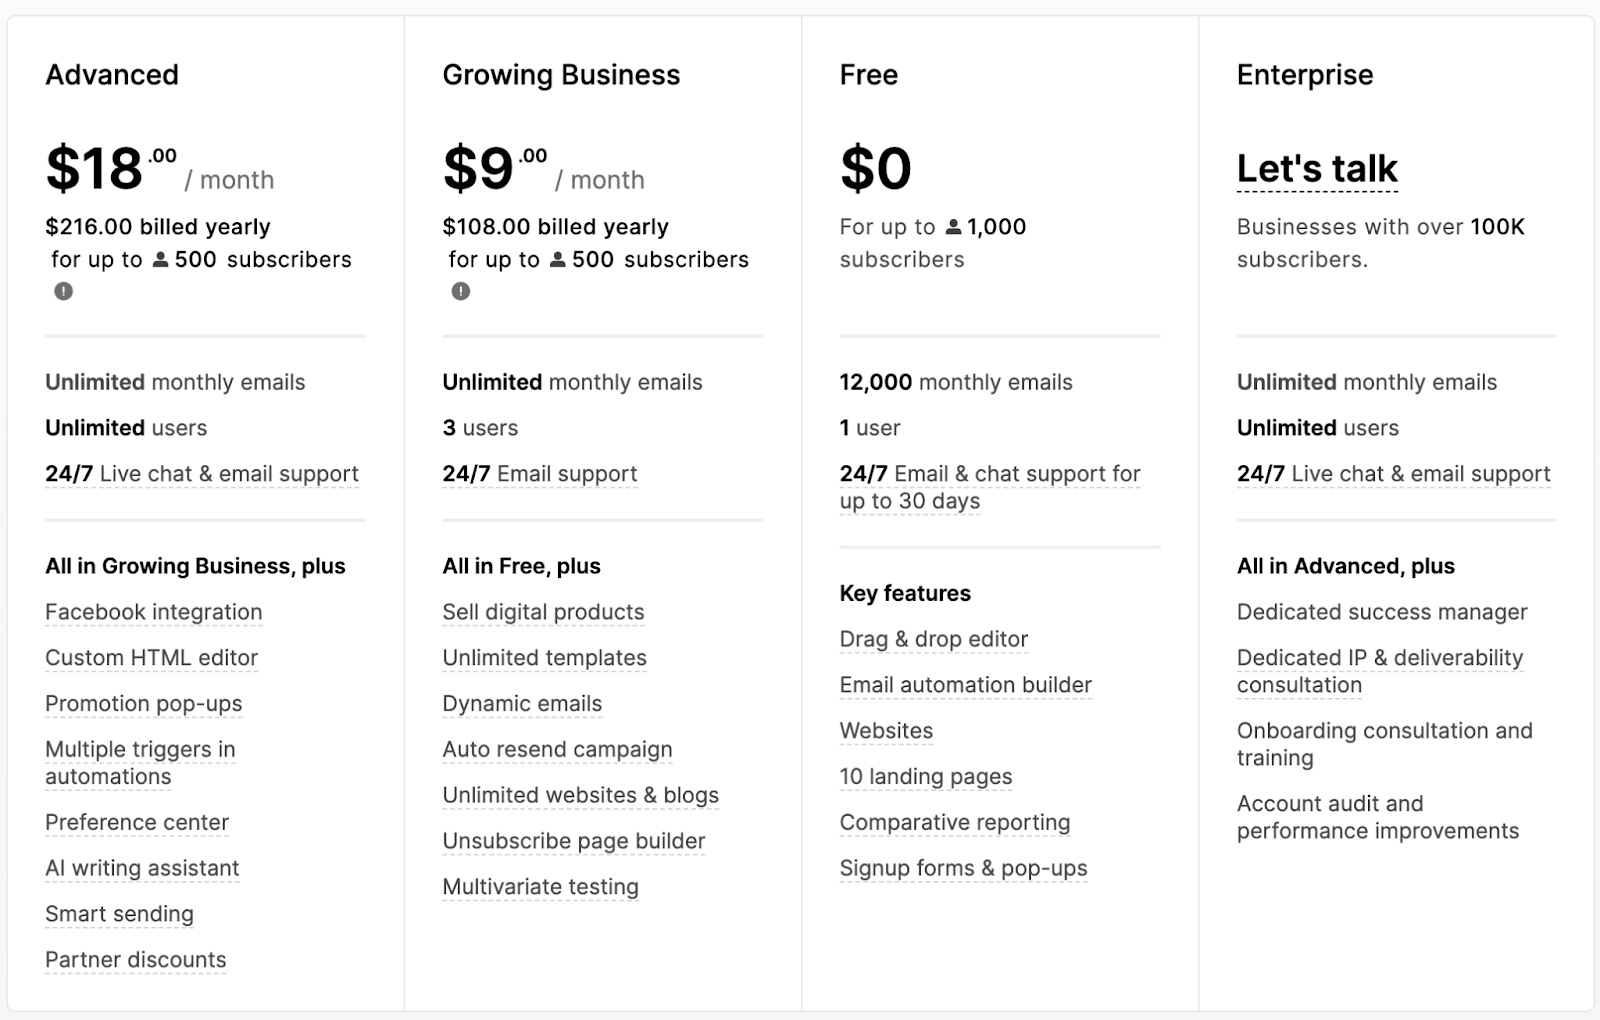Select Drag & drop editor feature
The image size is (1600, 1020).
tap(933, 639)
